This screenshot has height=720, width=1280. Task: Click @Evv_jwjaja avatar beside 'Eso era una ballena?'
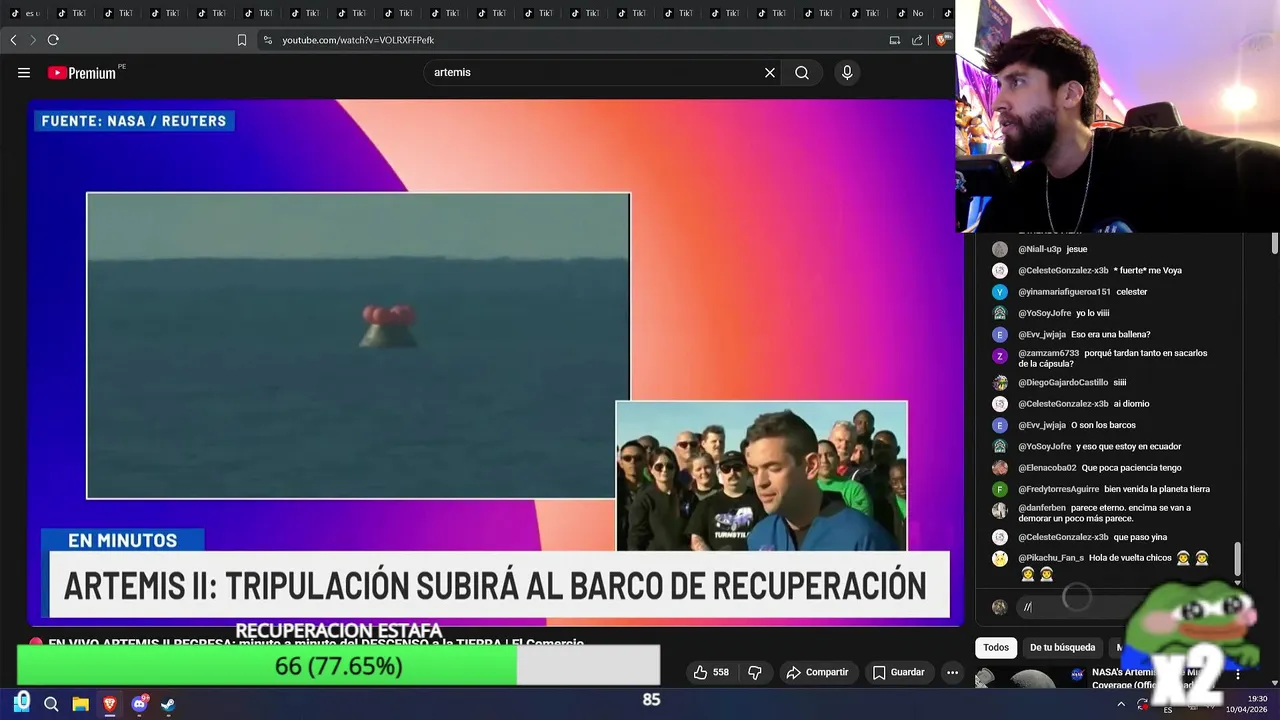click(999, 335)
